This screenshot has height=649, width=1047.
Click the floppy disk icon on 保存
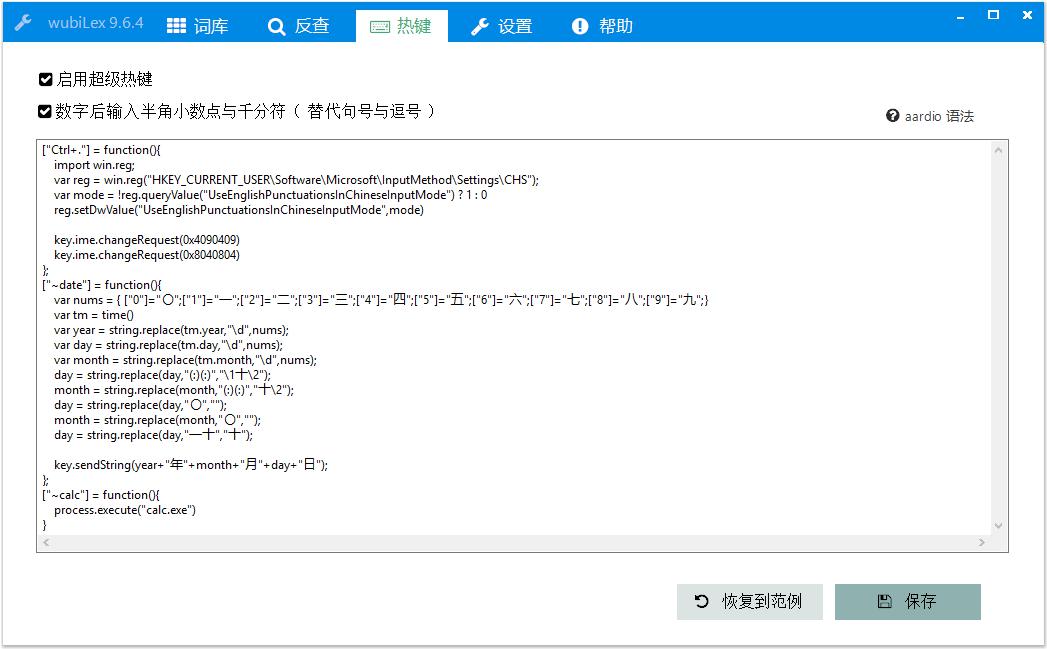884,601
